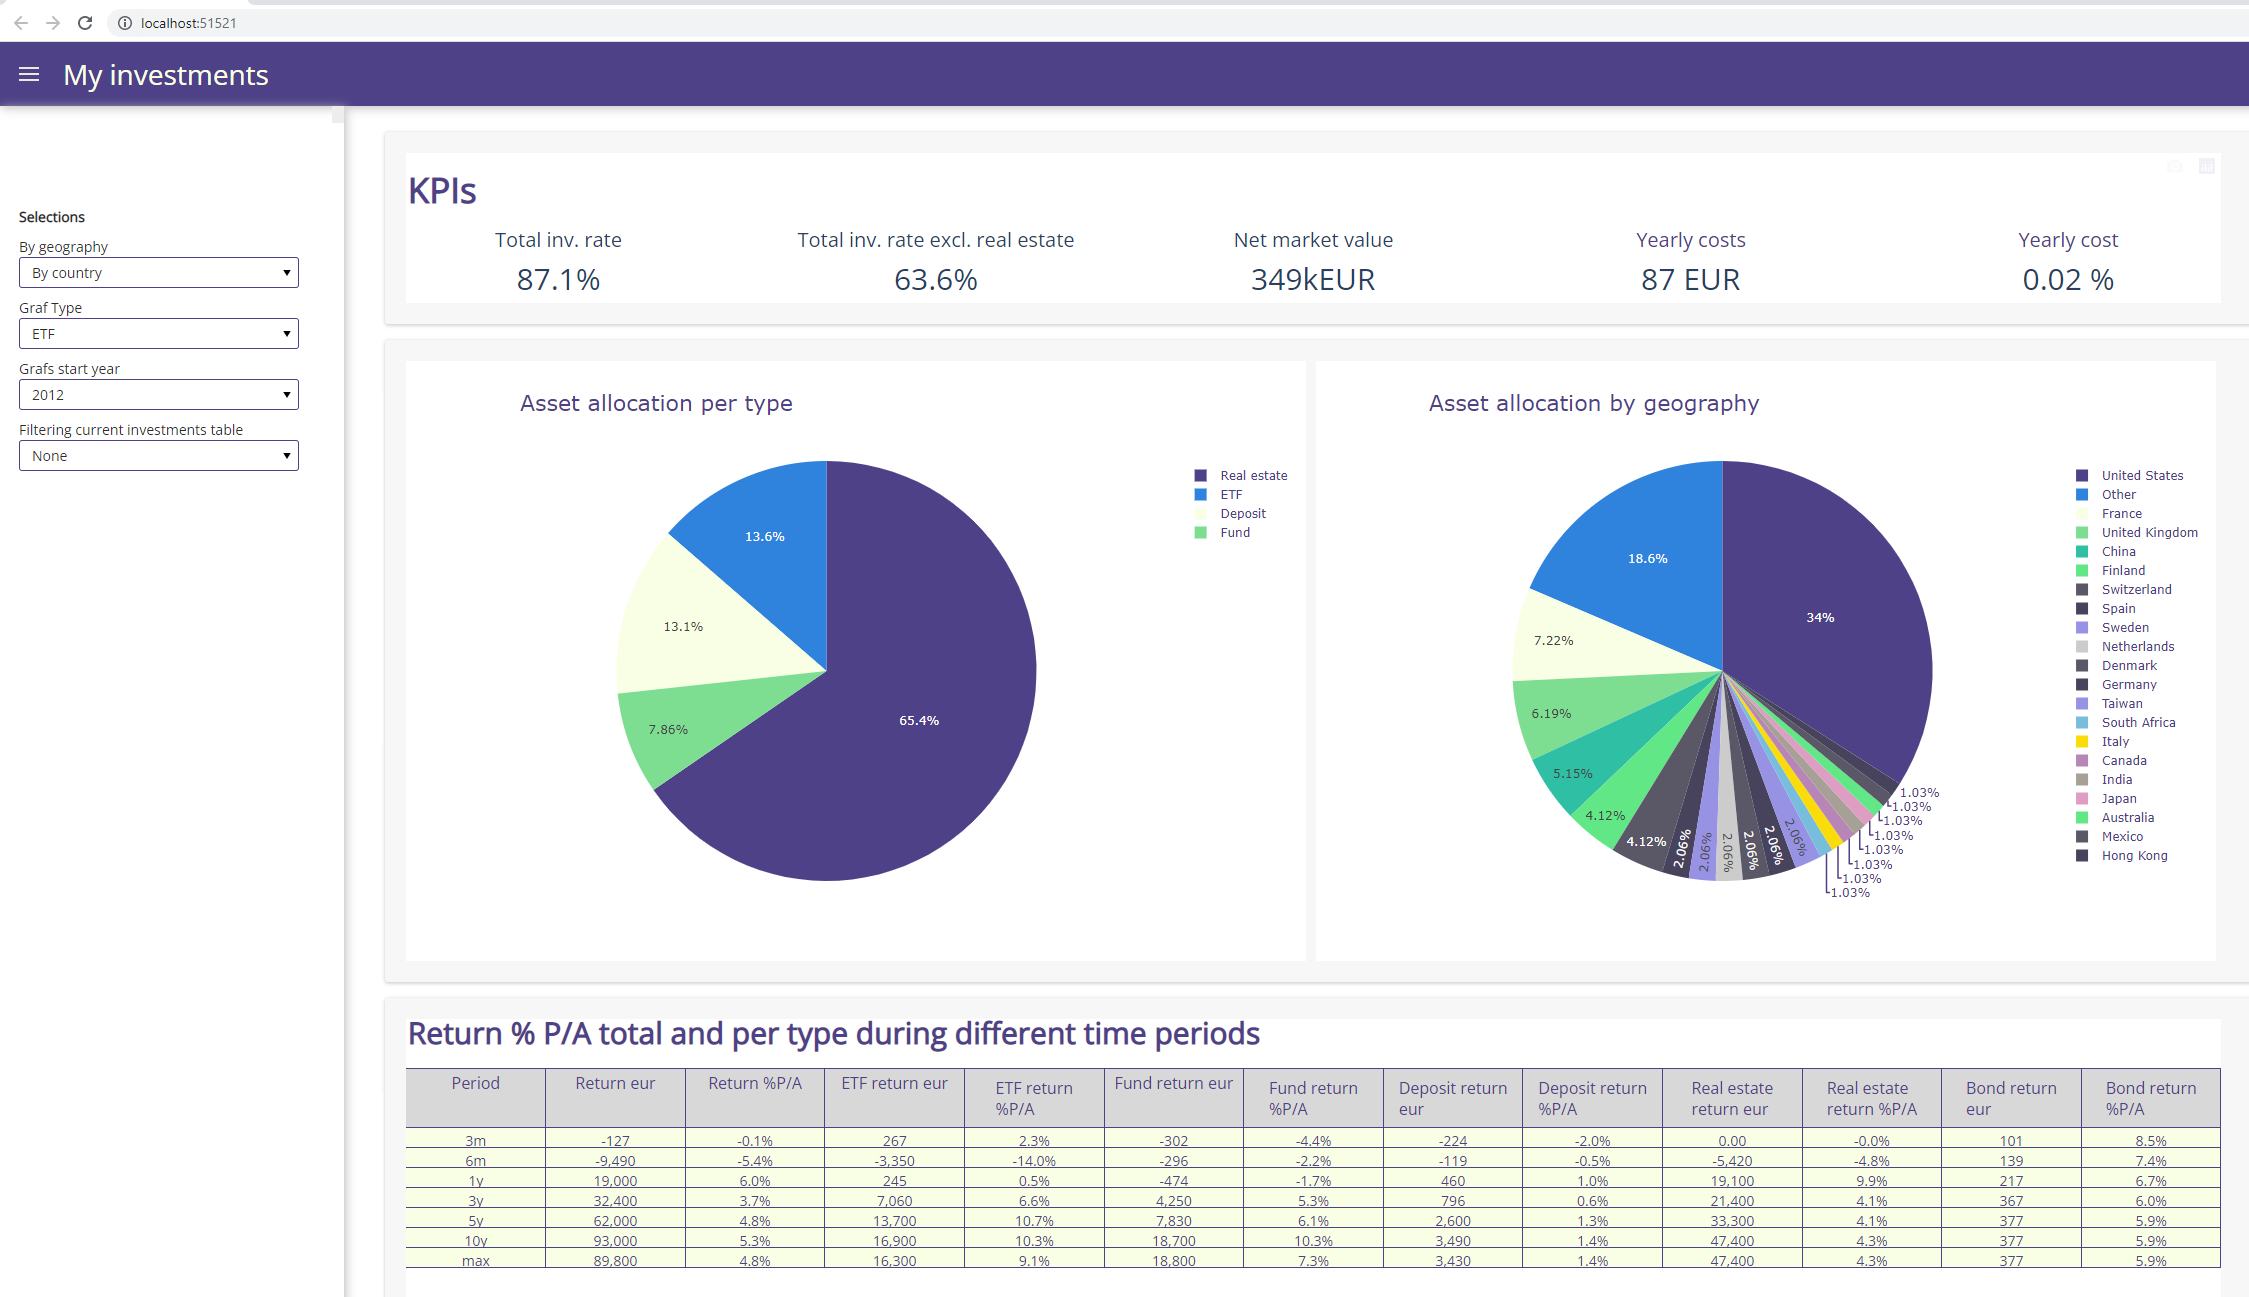Image resolution: width=2249 pixels, height=1297 pixels.
Task: Click the URL field showing localhost:51521
Action: coord(189,22)
